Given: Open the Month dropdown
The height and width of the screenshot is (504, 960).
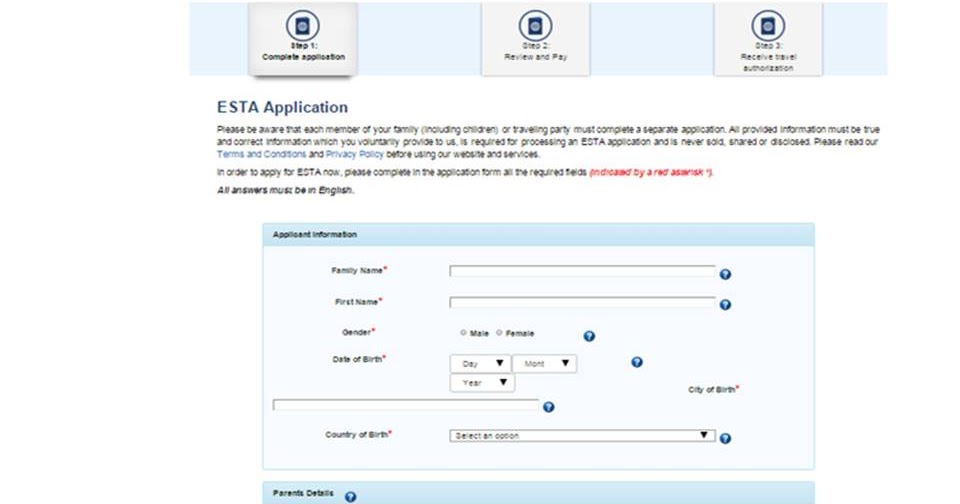Looking at the screenshot, I should [x=544, y=363].
